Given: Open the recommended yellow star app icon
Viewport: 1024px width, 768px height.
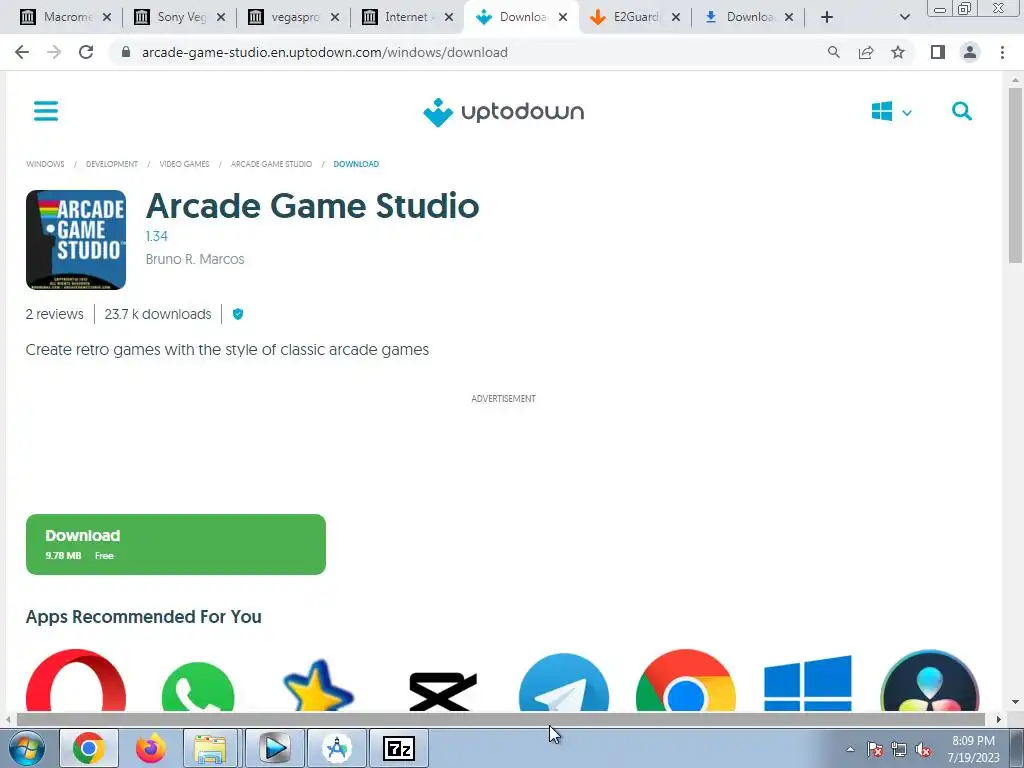Looking at the screenshot, I should coord(319,686).
